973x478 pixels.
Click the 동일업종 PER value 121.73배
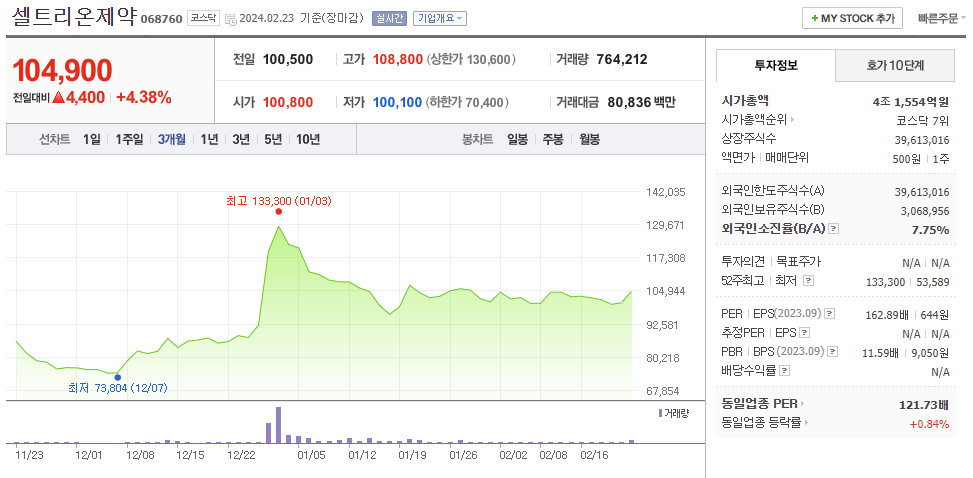(924, 405)
